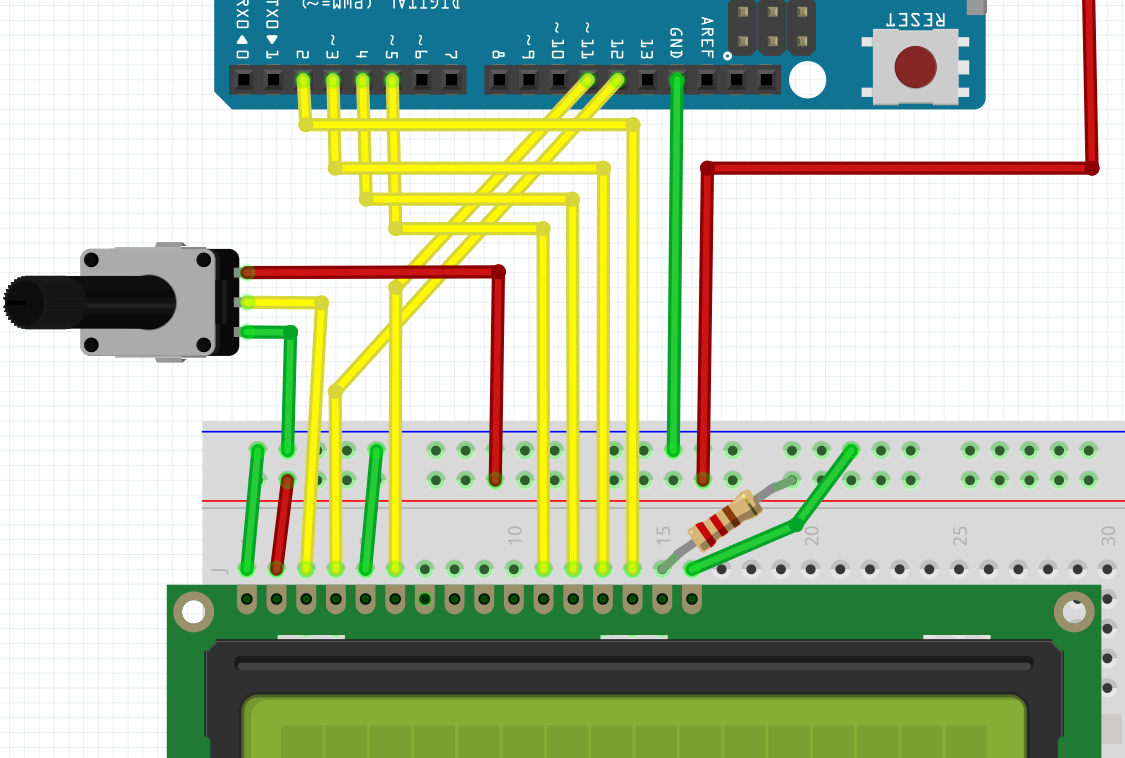Select red wire from potentiometer top terminal

tap(370, 271)
